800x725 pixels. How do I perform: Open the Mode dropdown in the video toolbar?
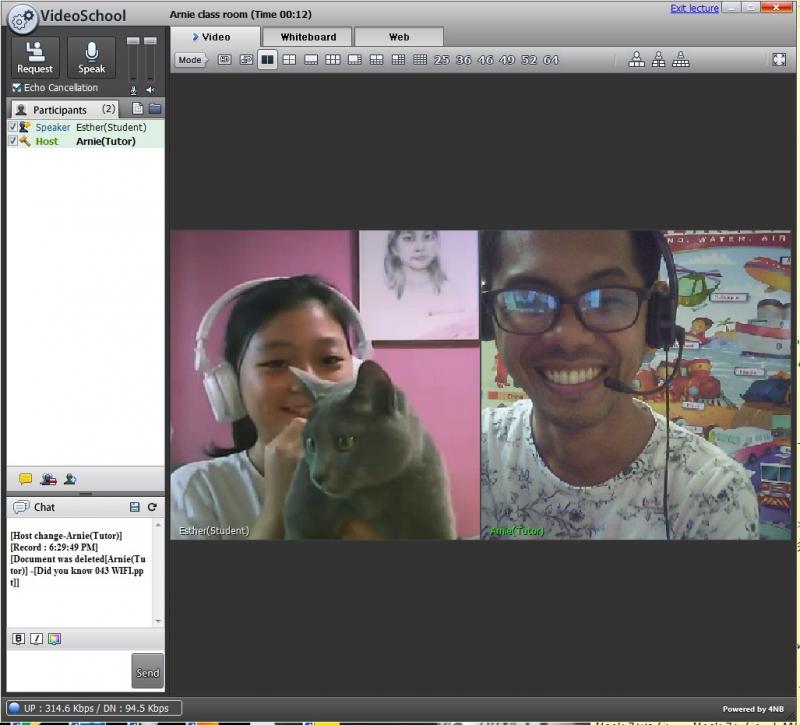coord(190,60)
